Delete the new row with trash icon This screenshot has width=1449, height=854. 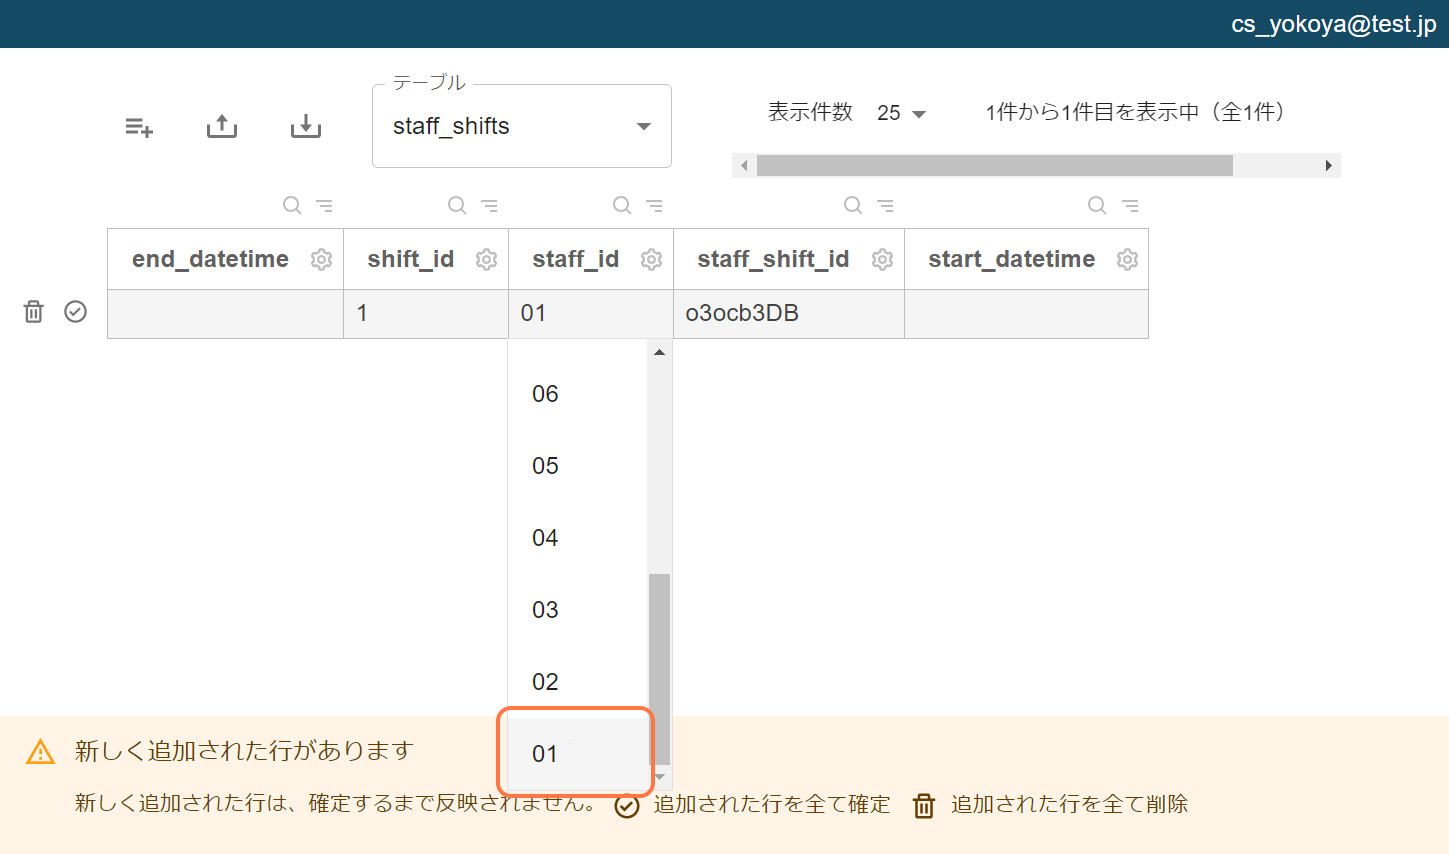tap(34, 312)
